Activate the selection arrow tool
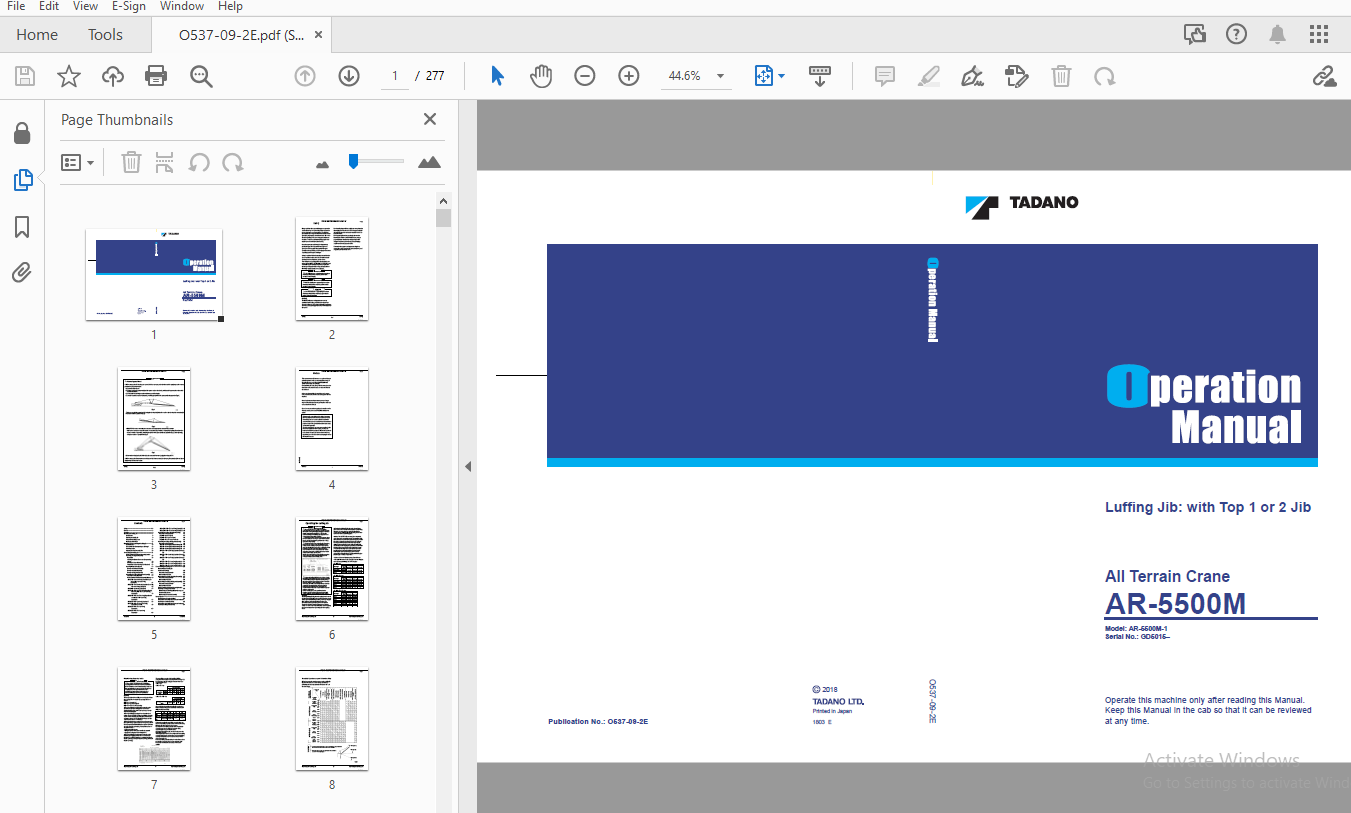 click(497, 76)
